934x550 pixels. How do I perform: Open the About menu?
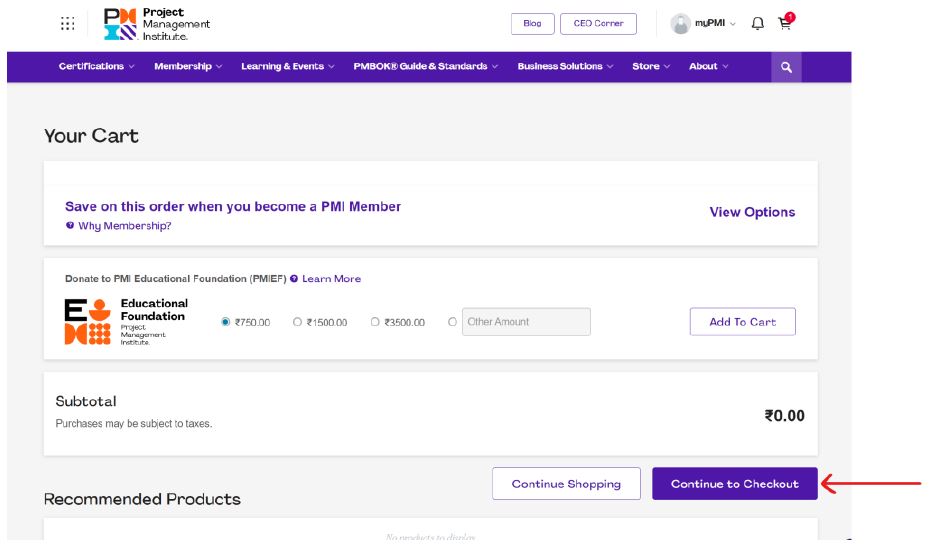pos(708,67)
